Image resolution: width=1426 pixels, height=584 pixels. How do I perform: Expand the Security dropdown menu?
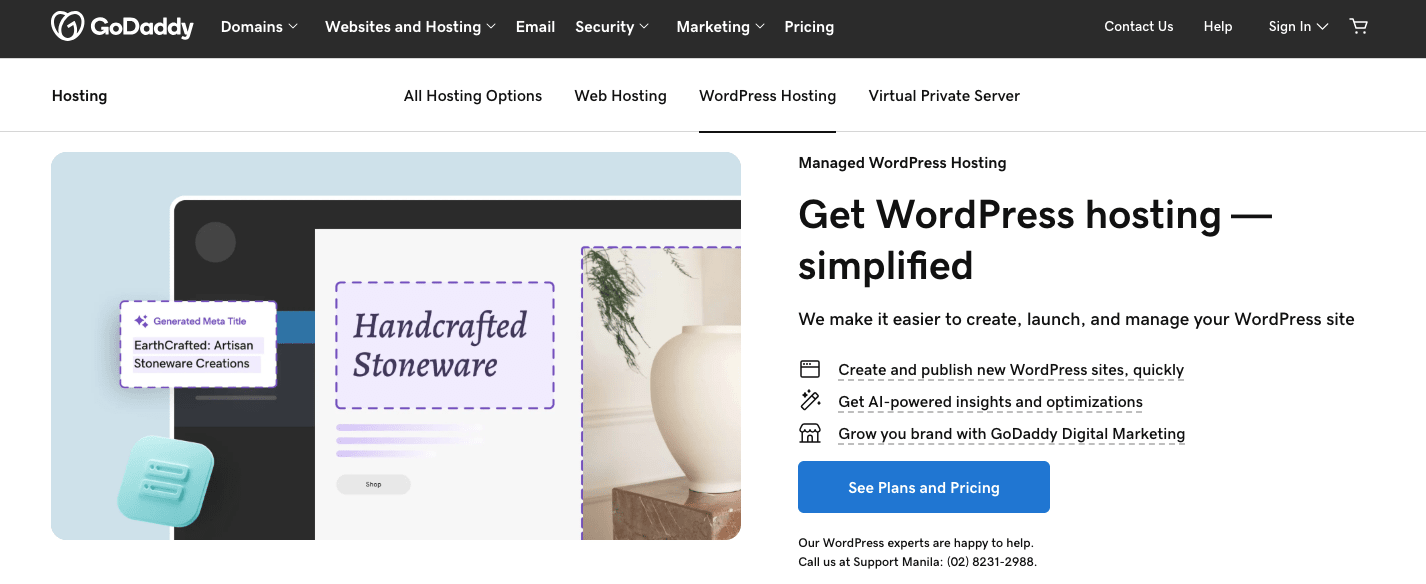pyautogui.click(x=612, y=27)
